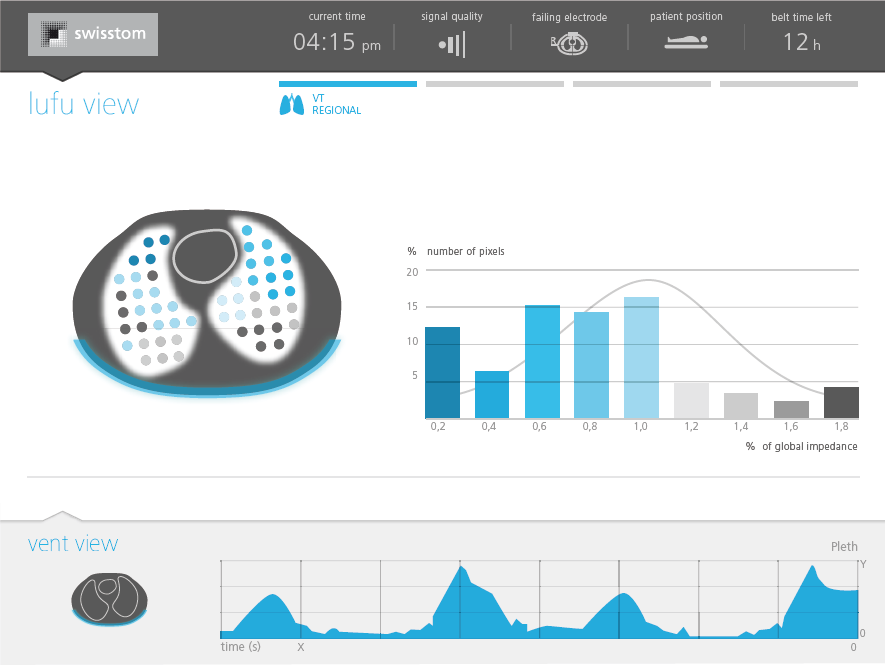Switch to the third gray view tab

pyautogui.click(x=641, y=85)
